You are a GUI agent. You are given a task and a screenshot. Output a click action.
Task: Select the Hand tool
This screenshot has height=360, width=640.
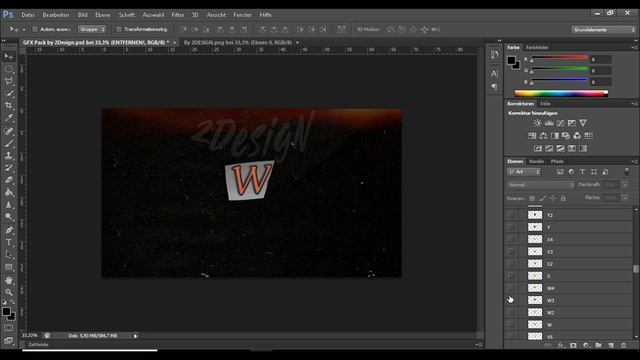tap(9, 280)
